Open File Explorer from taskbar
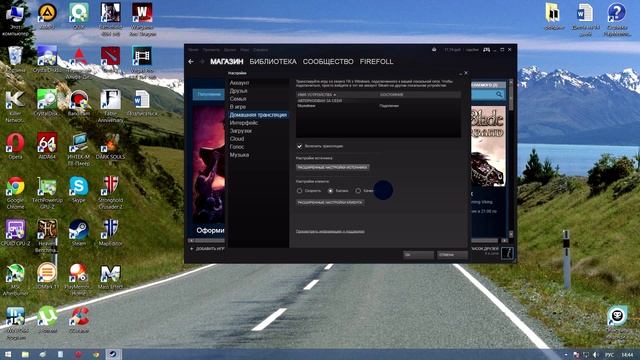640x360 pixels. pyautogui.click(x=25, y=354)
